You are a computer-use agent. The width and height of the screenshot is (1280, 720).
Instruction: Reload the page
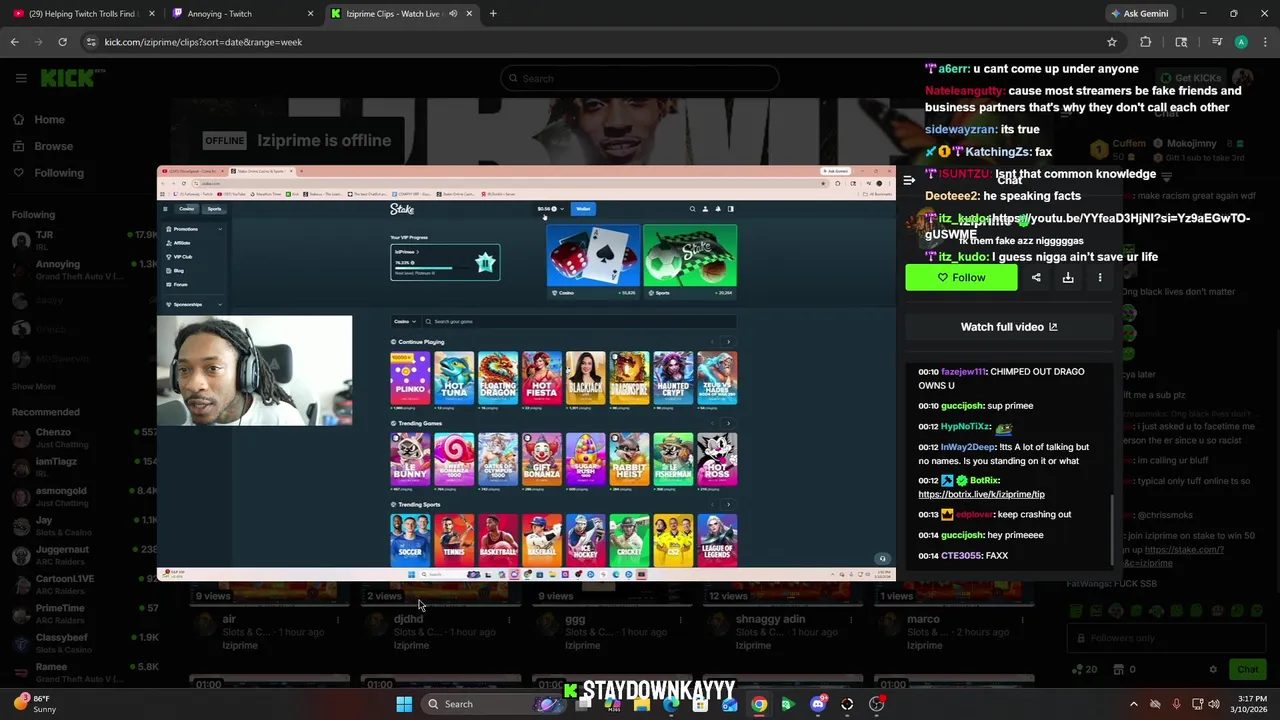62,42
